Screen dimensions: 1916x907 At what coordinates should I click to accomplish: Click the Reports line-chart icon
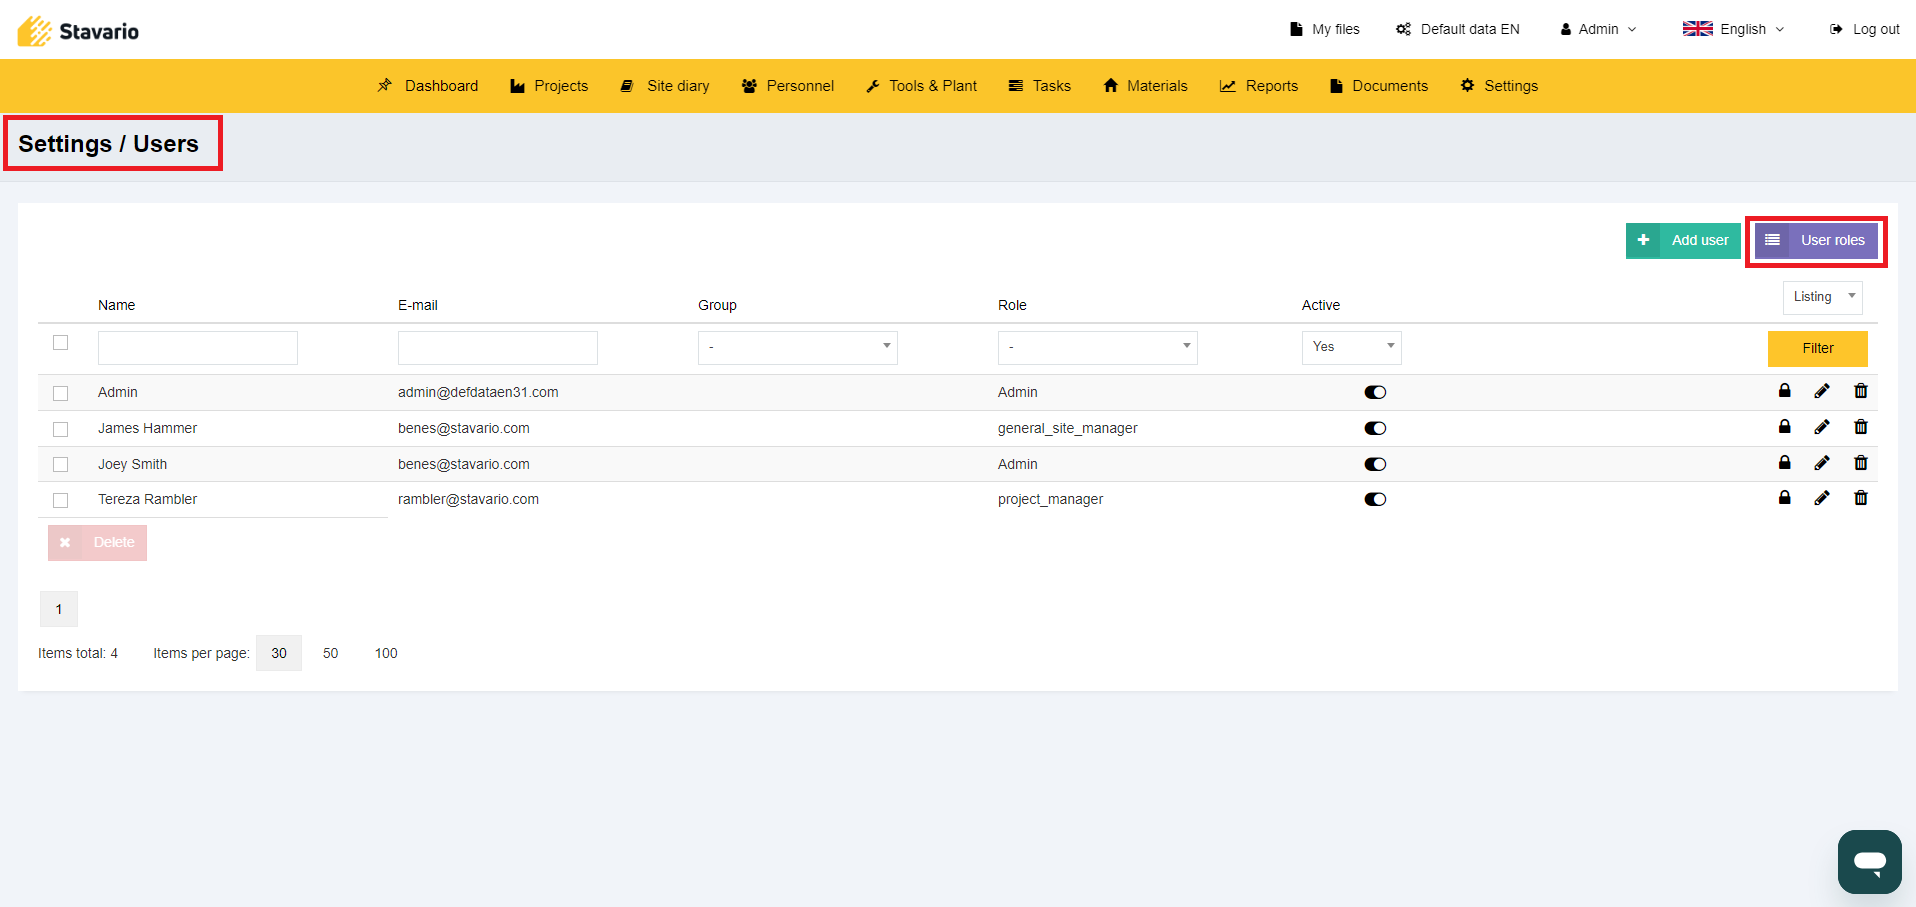pyautogui.click(x=1228, y=86)
